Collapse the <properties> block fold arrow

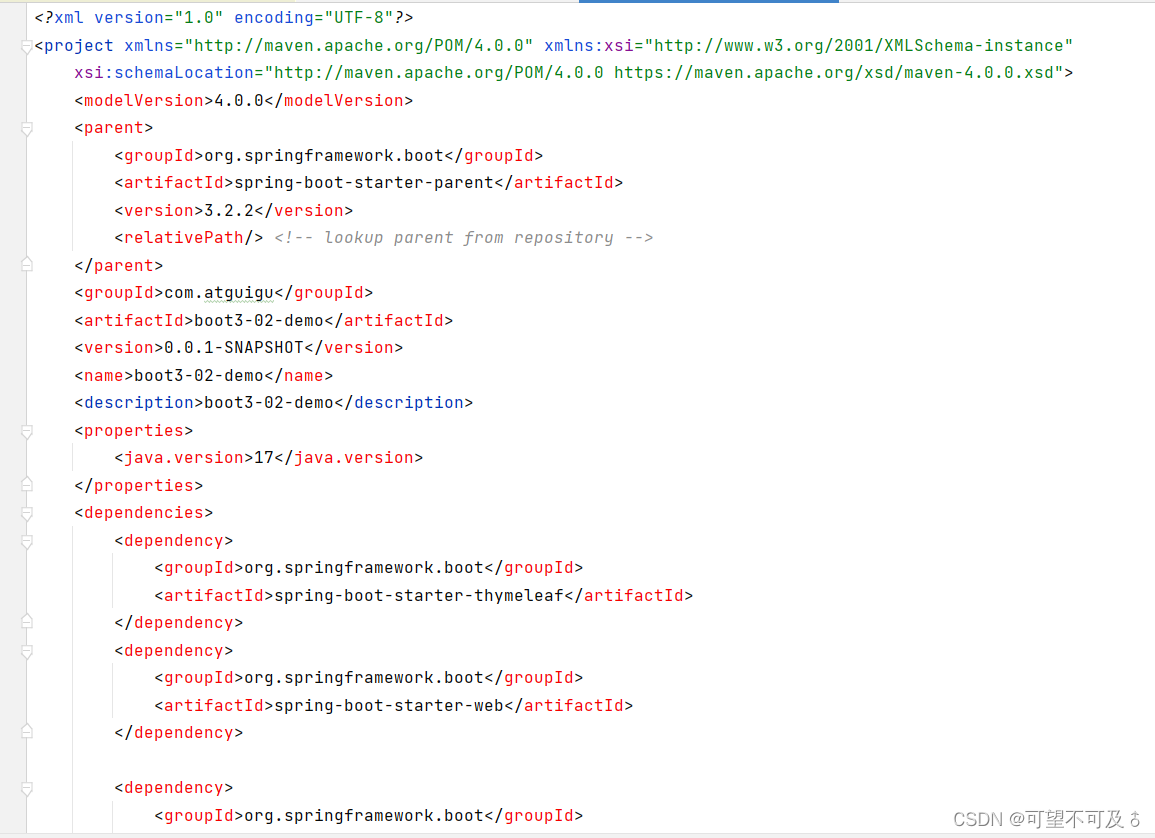(x=27, y=430)
